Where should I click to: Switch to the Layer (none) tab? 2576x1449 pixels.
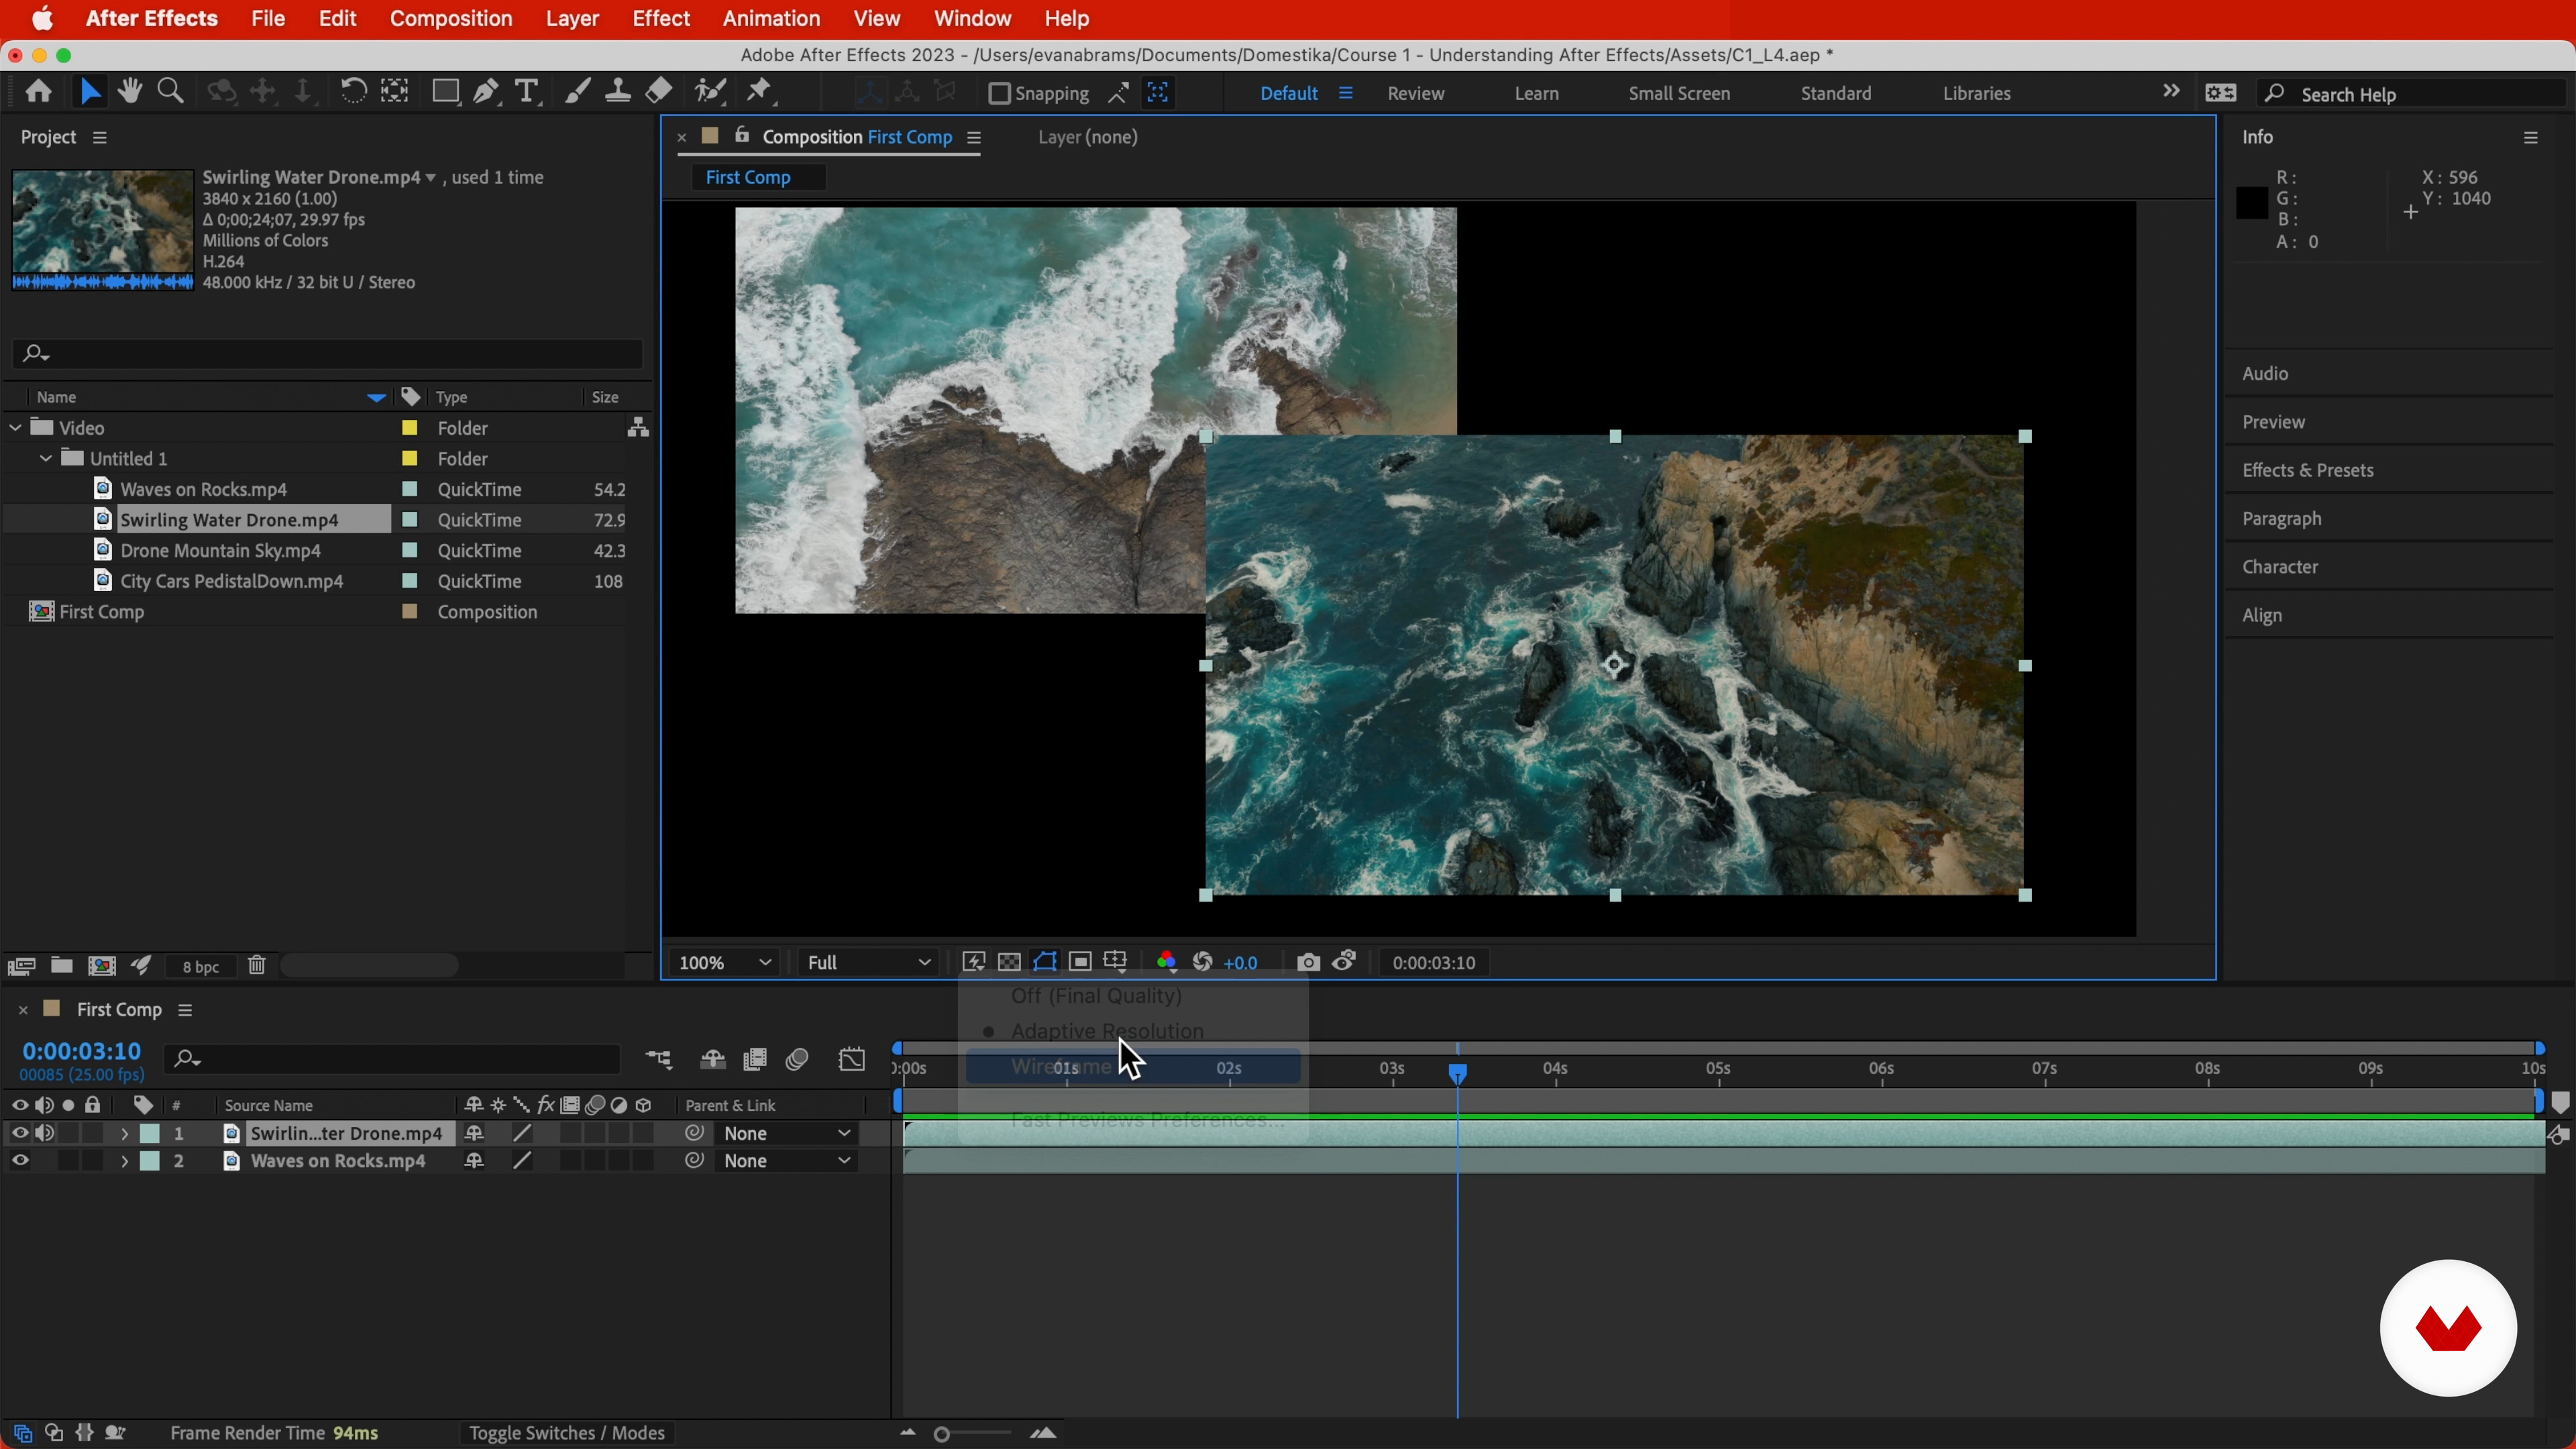pyautogui.click(x=1088, y=137)
